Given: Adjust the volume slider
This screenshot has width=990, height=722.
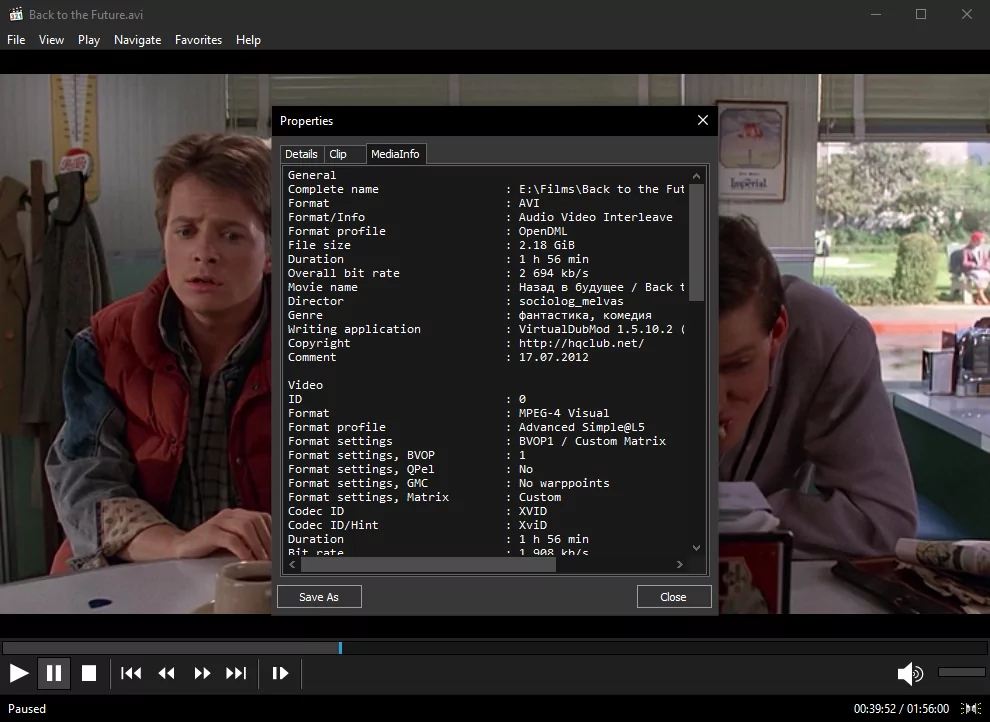Looking at the screenshot, I should 962,672.
